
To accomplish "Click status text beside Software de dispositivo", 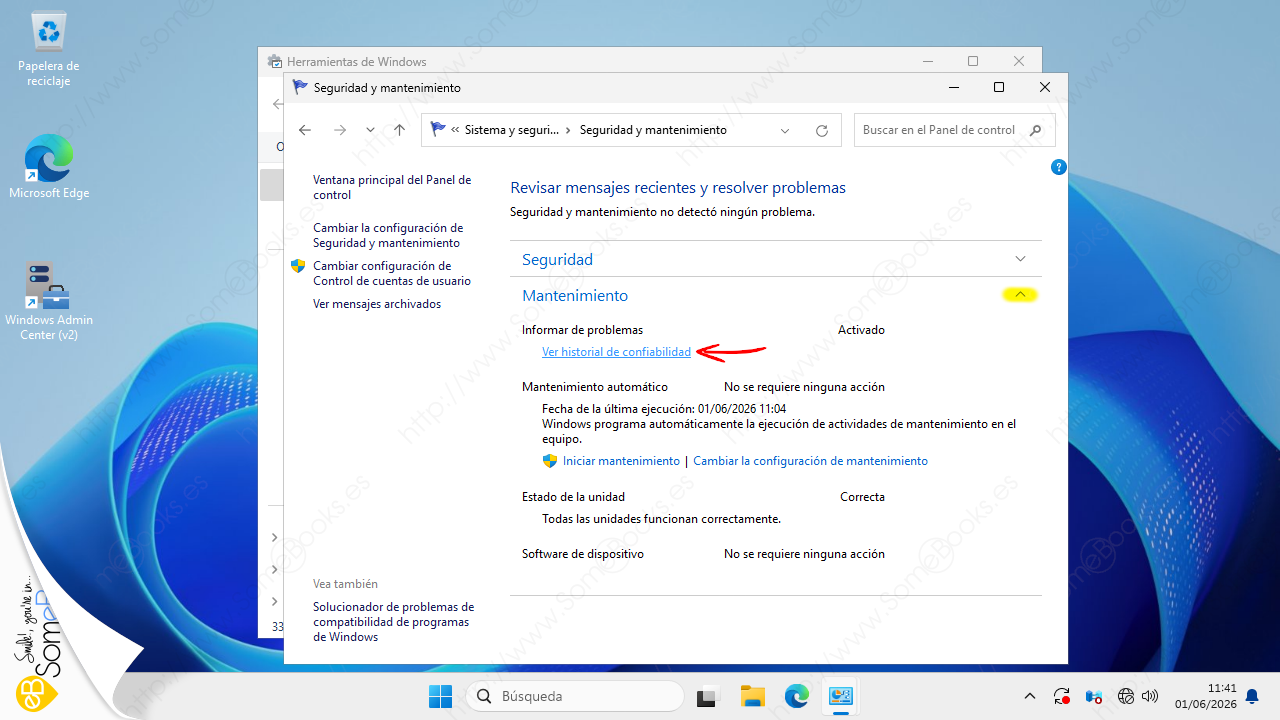I will coord(804,554).
